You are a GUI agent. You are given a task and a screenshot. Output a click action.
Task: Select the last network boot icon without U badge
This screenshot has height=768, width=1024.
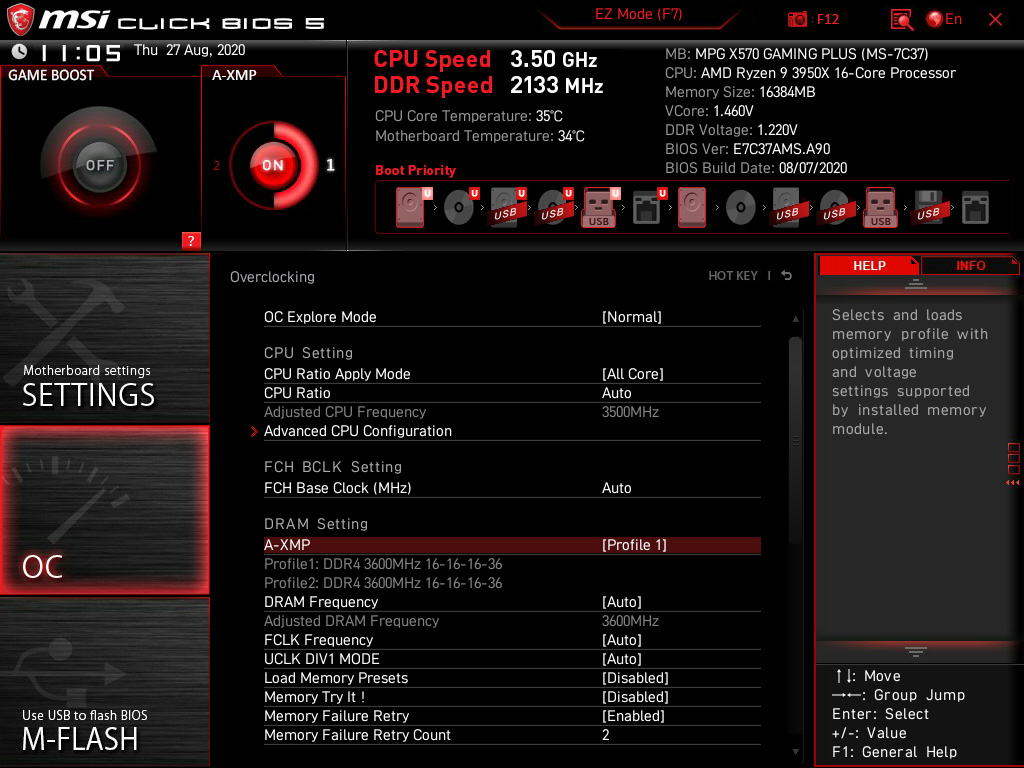coord(975,208)
